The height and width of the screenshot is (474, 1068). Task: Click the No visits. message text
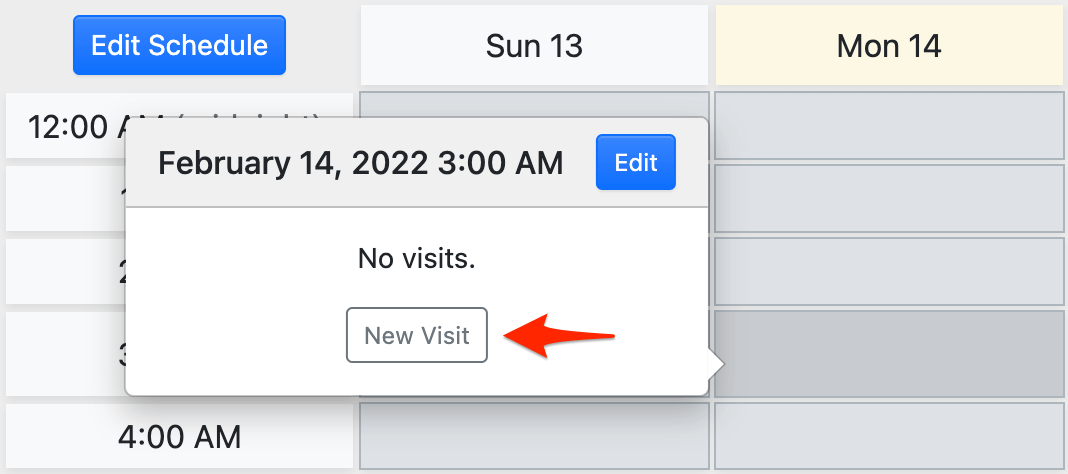click(x=416, y=260)
